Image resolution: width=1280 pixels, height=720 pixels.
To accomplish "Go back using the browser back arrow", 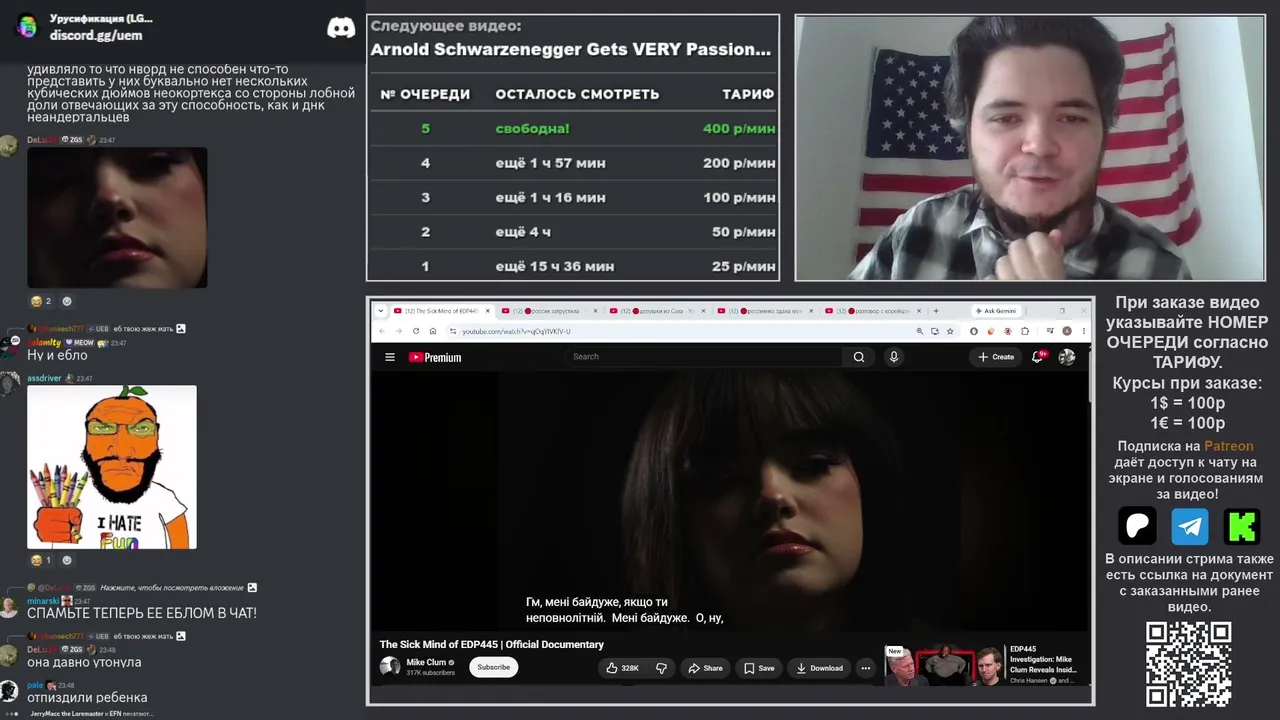I will 381,331.
